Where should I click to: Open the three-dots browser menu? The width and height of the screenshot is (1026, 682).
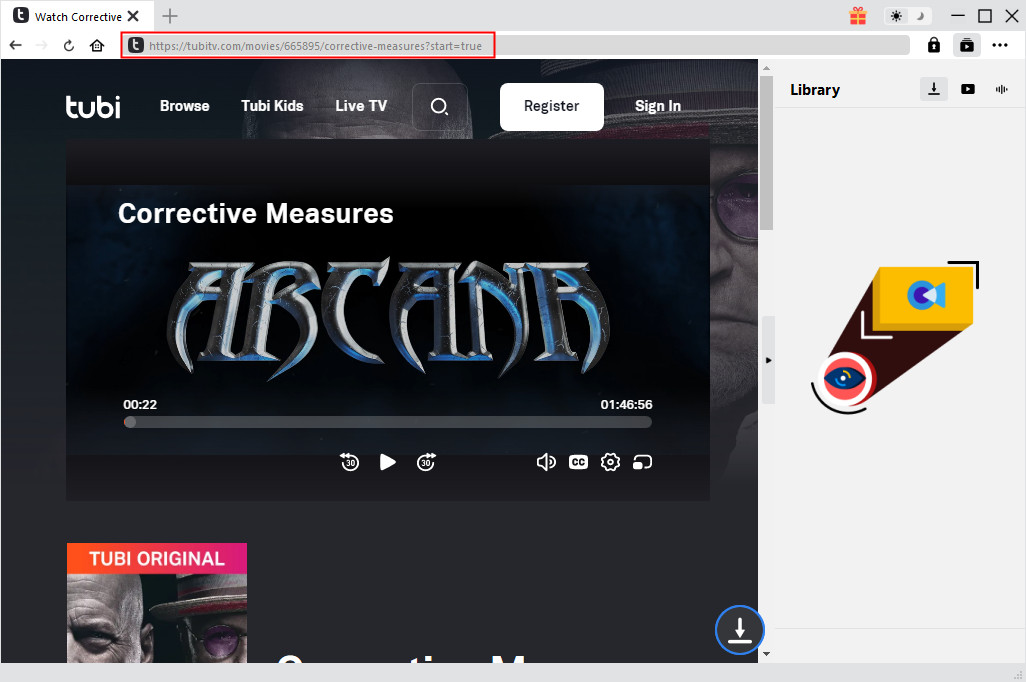(1000, 45)
